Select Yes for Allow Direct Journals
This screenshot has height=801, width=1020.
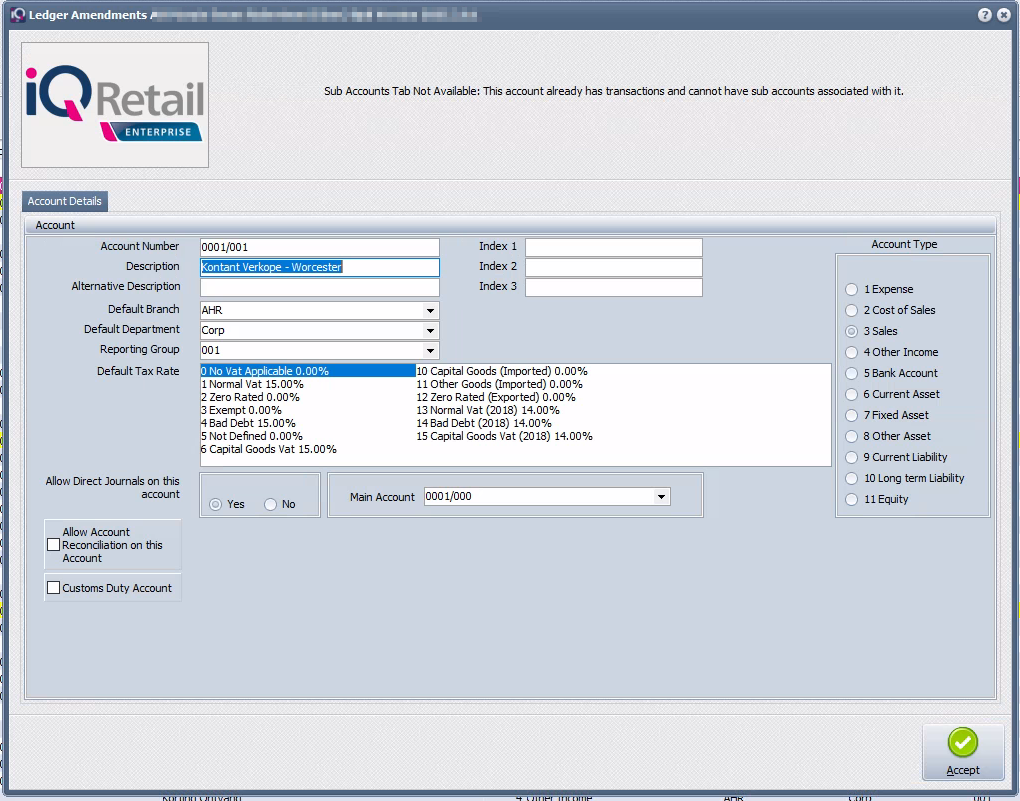click(x=215, y=504)
